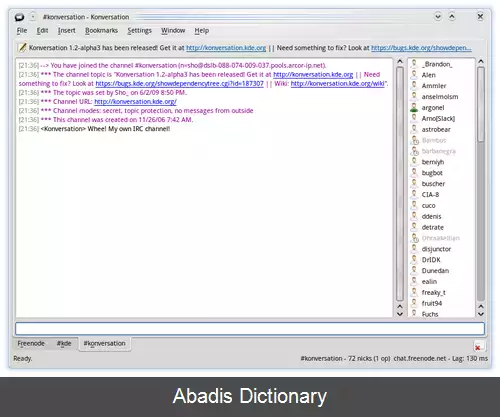Screen dimensions: 500x417
Task: Open konversation.kde.org link in channel topic message
Action: (313, 75)
